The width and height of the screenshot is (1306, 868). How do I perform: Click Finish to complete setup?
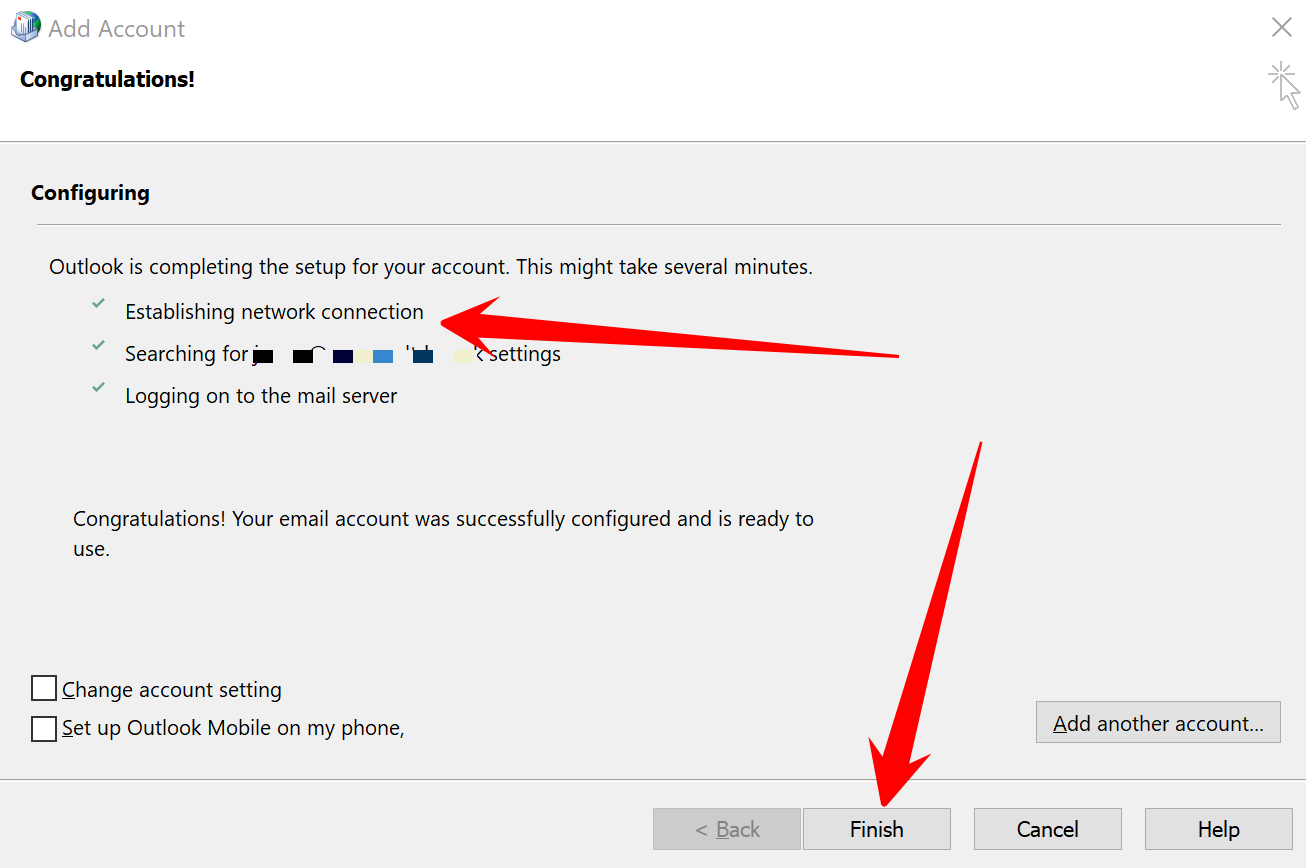click(x=877, y=829)
